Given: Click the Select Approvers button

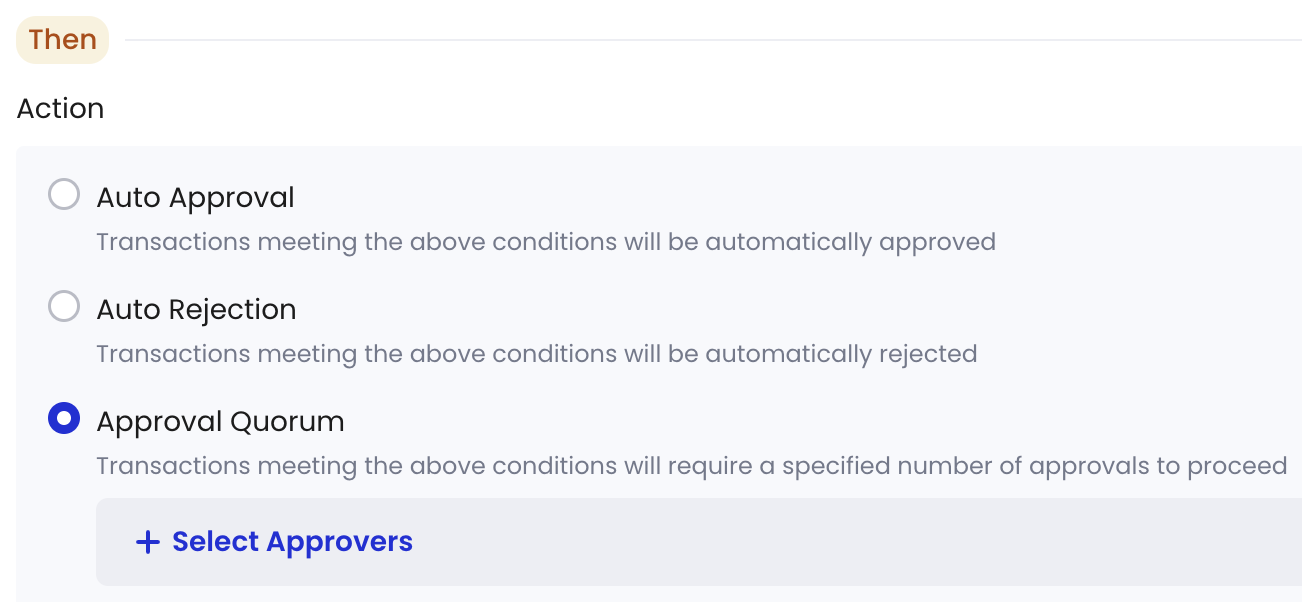Looking at the screenshot, I should tap(274, 542).
